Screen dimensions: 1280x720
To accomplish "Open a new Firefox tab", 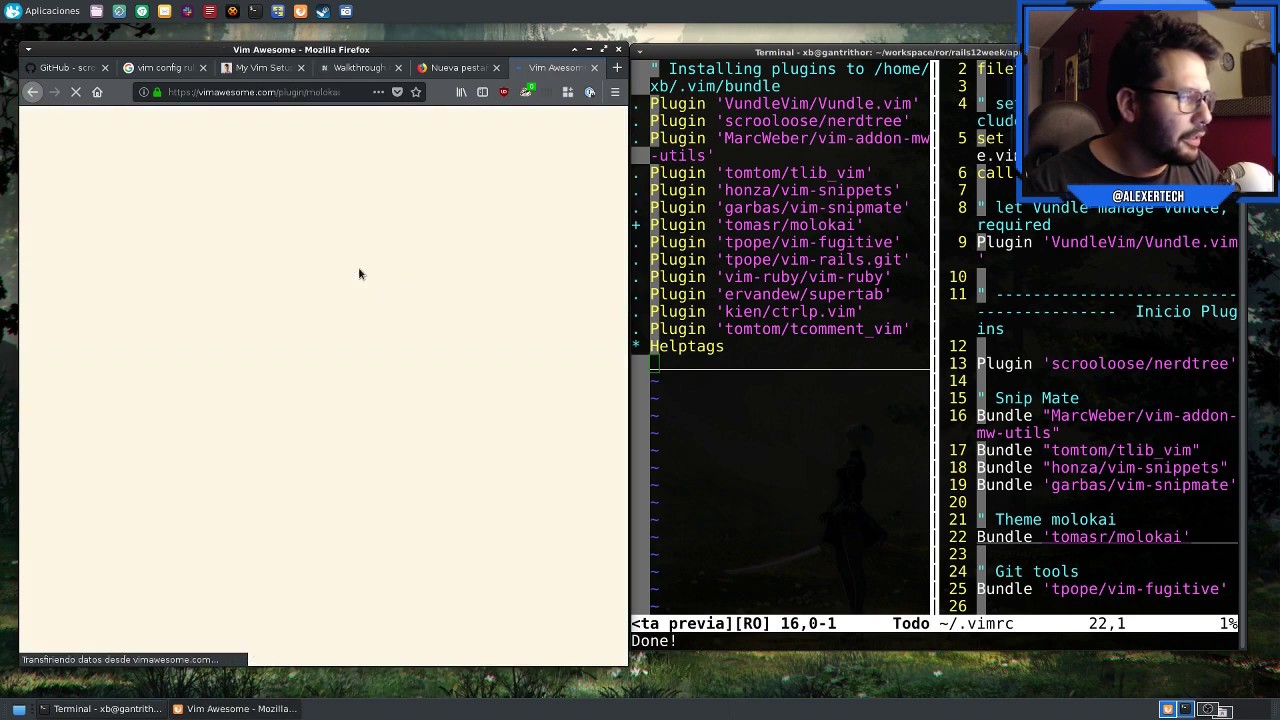I will 617,68.
